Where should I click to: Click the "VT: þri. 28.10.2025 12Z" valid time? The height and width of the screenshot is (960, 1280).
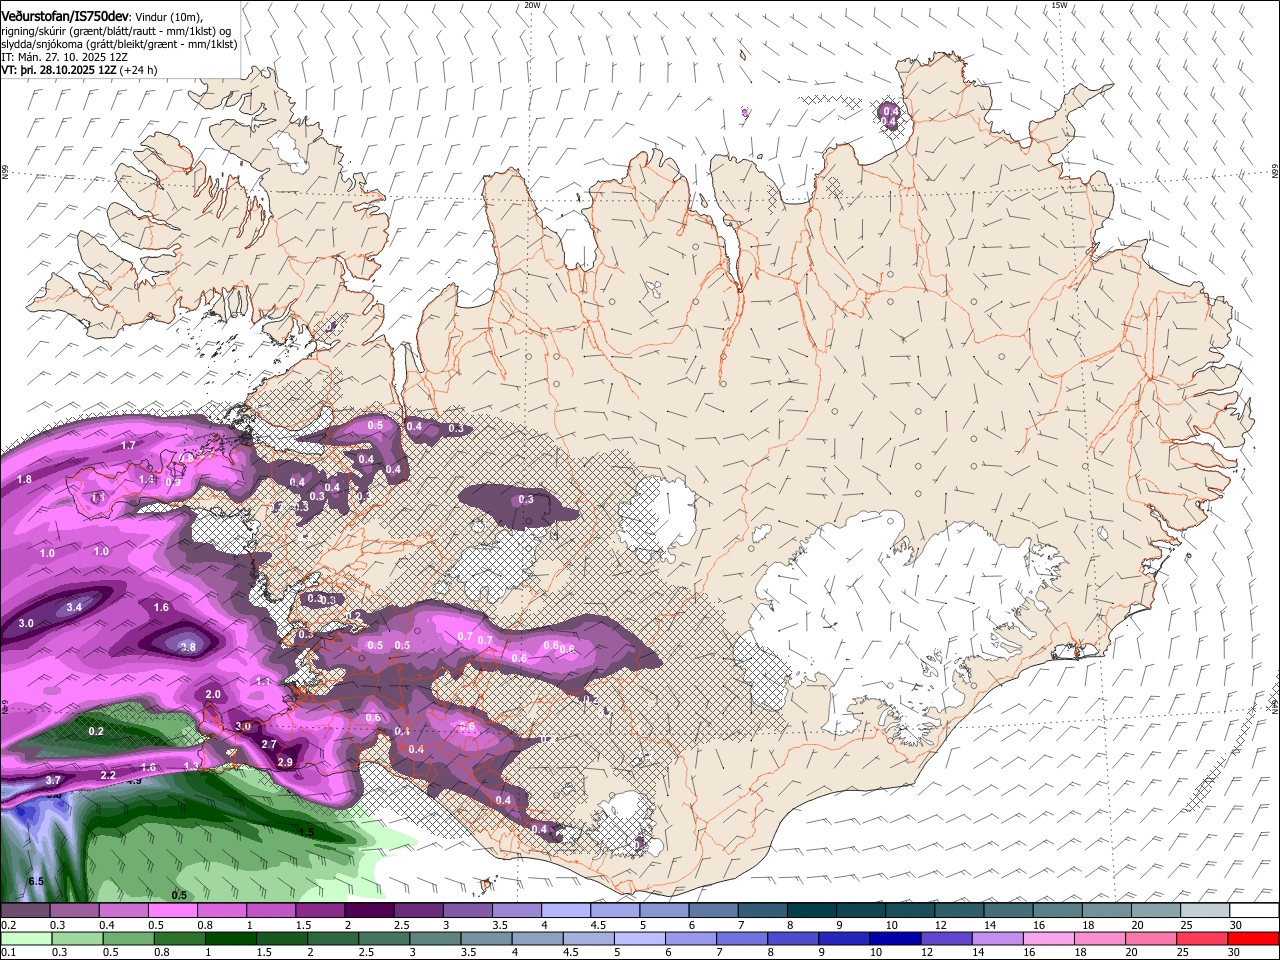point(59,70)
